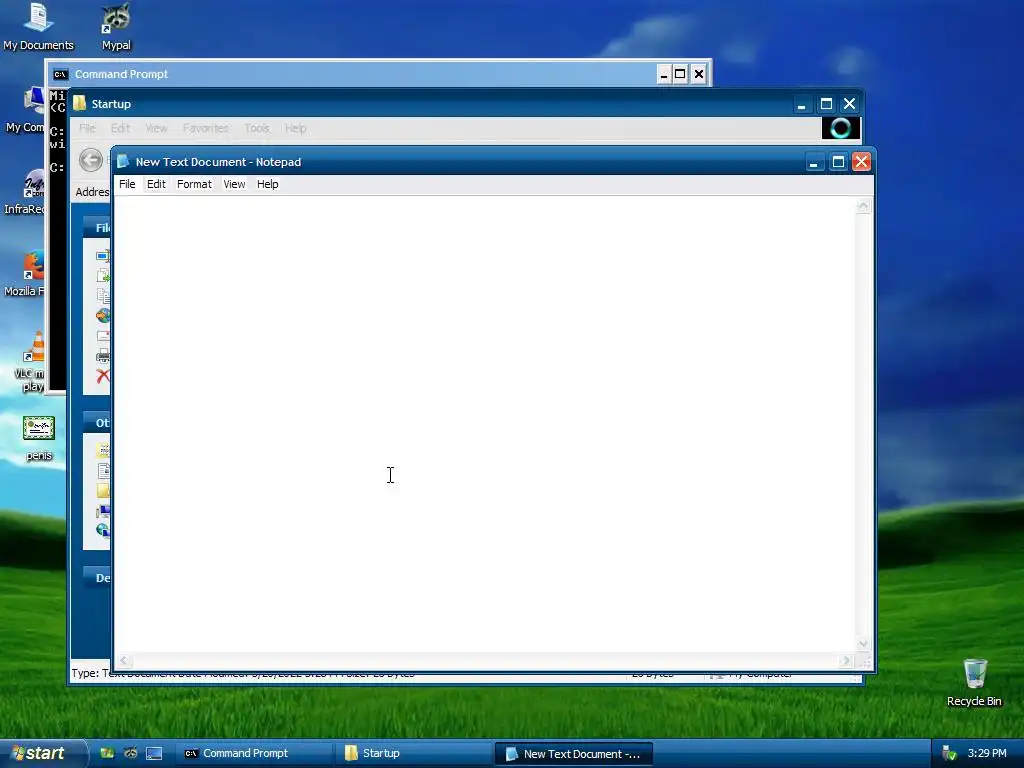Open Favorites menu in Startup window
1024x768 pixels.
point(206,128)
